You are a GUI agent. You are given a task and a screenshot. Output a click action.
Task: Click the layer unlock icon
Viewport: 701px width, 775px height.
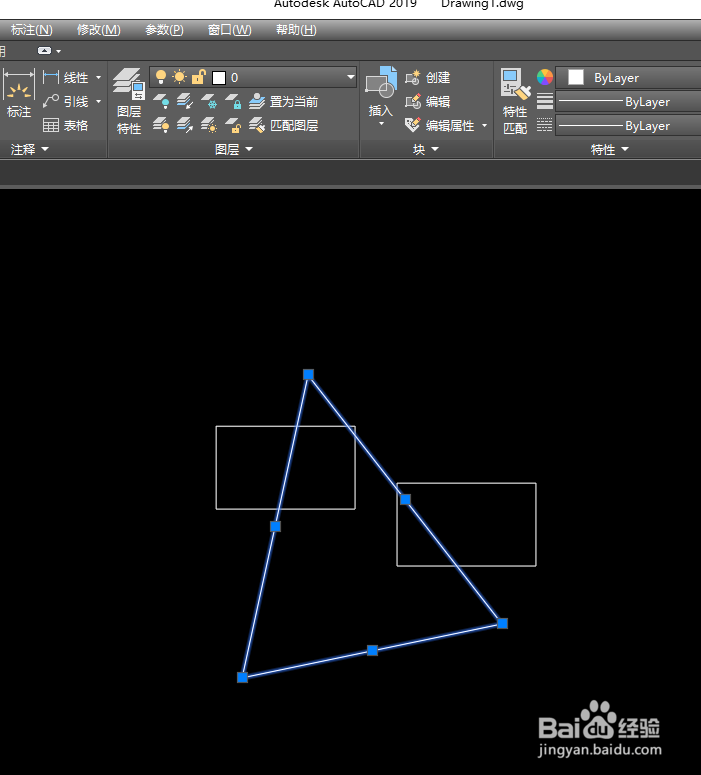click(233, 126)
